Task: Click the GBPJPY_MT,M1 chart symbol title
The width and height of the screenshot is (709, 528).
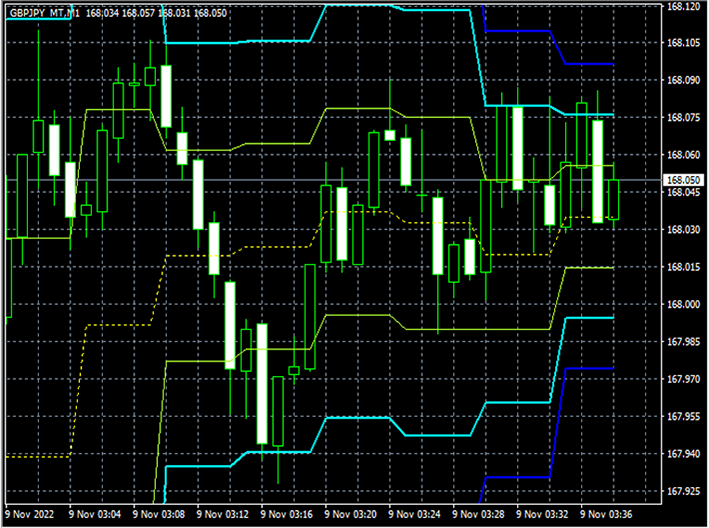Action: click(44, 13)
